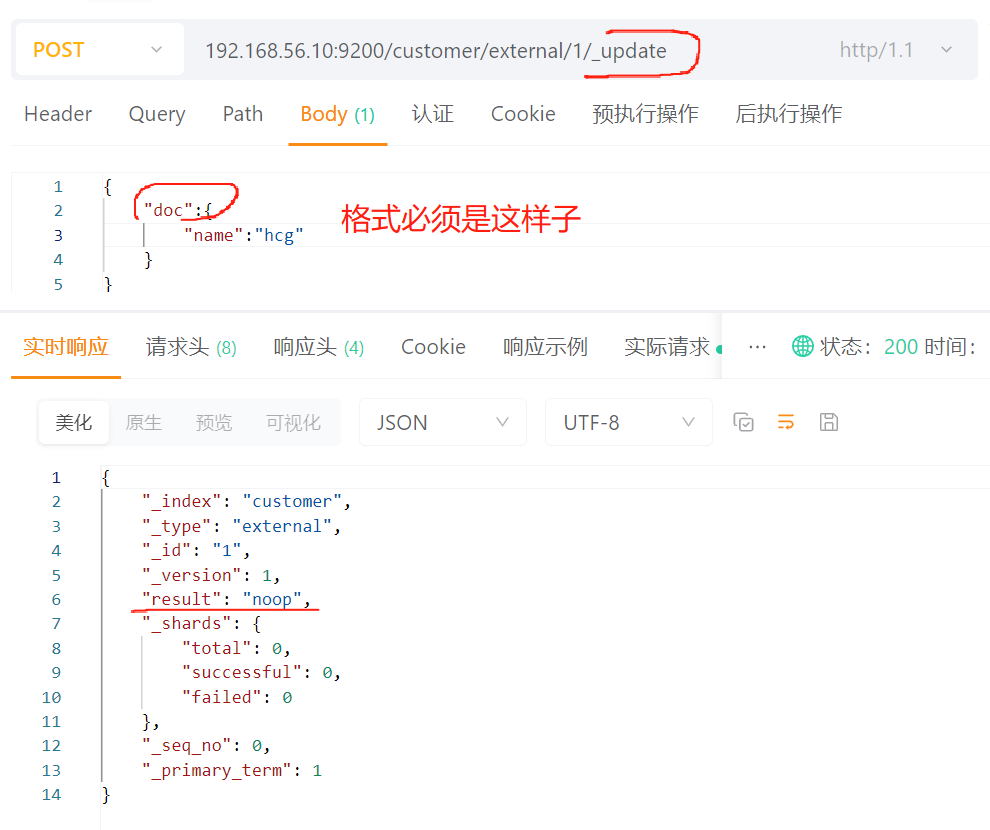The height and width of the screenshot is (830, 990).
Task: Click the "result": "noop" response line
Action: pos(226,599)
